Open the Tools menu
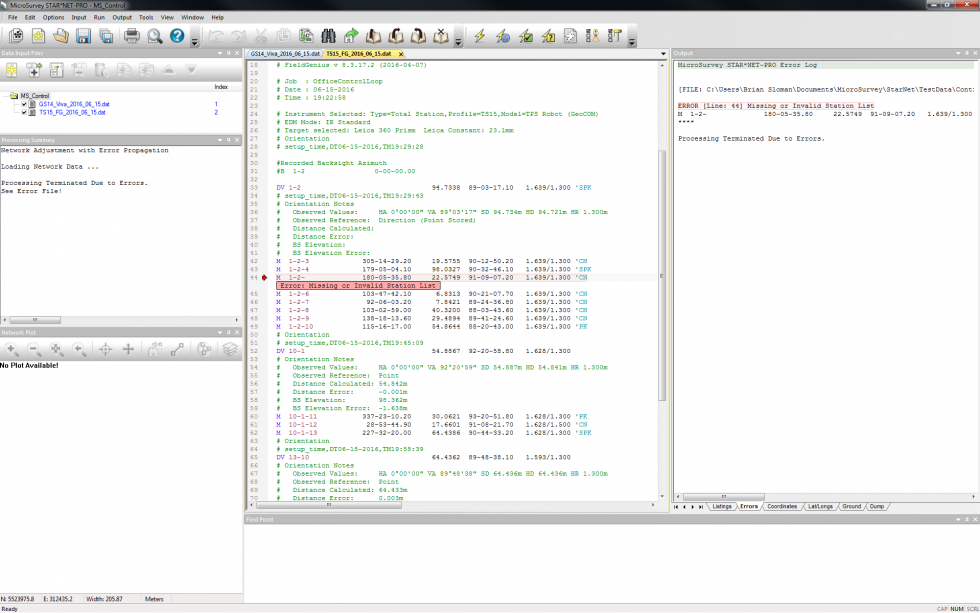This screenshot has height=613, width=980. tap(146, 17)
